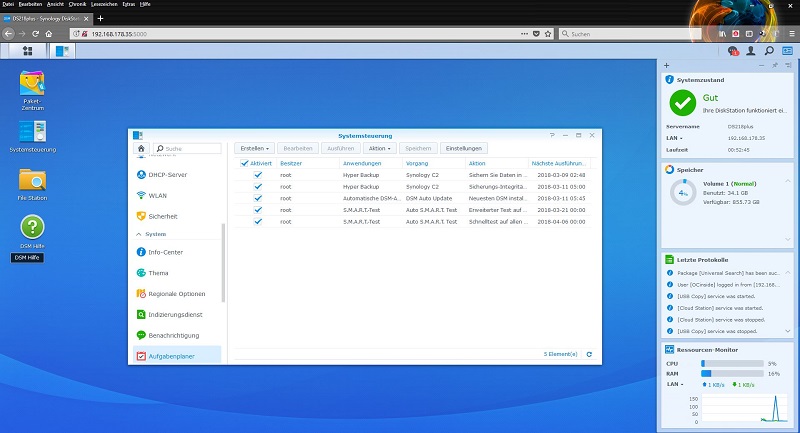This screenshot has width=800, height=433.
Task: Open the Paket-Zentrum desktop icon
Action: pos(32,84)
